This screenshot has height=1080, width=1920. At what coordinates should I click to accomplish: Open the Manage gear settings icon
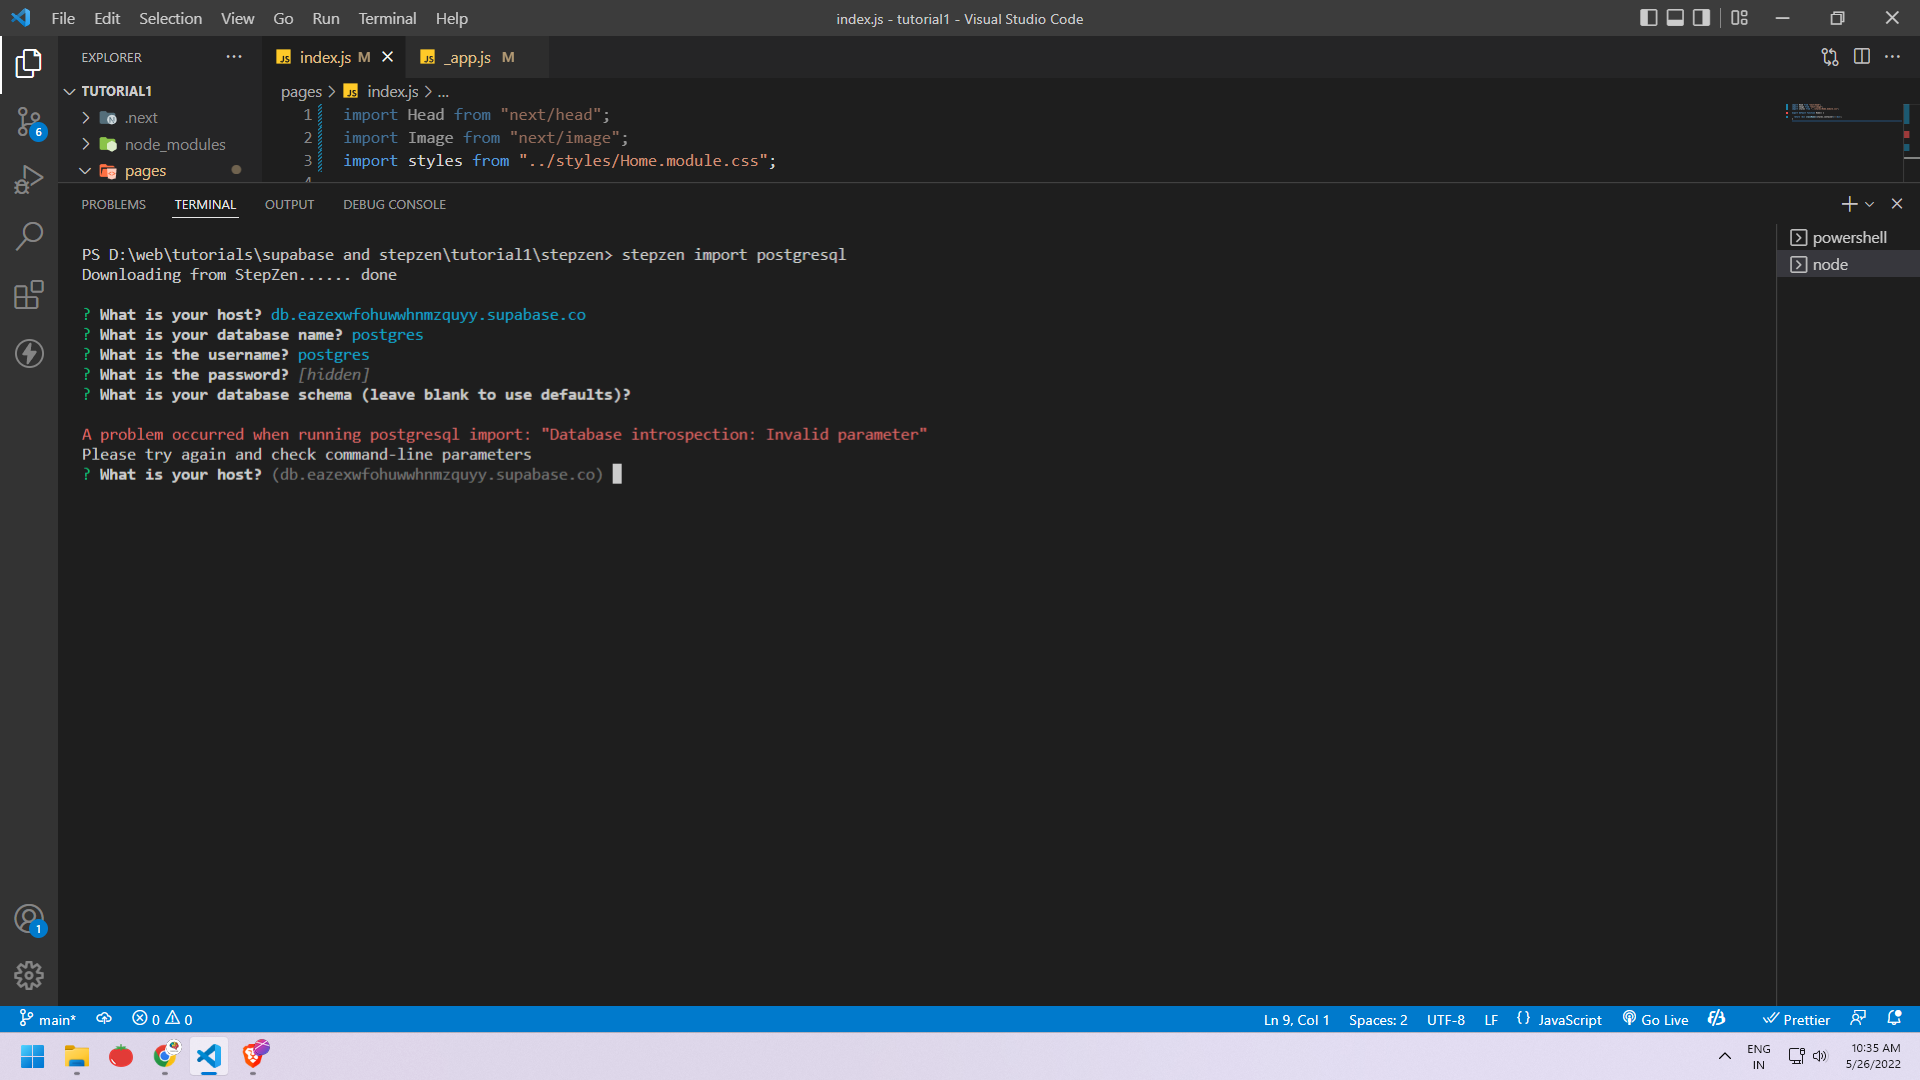tap(29, 975)
